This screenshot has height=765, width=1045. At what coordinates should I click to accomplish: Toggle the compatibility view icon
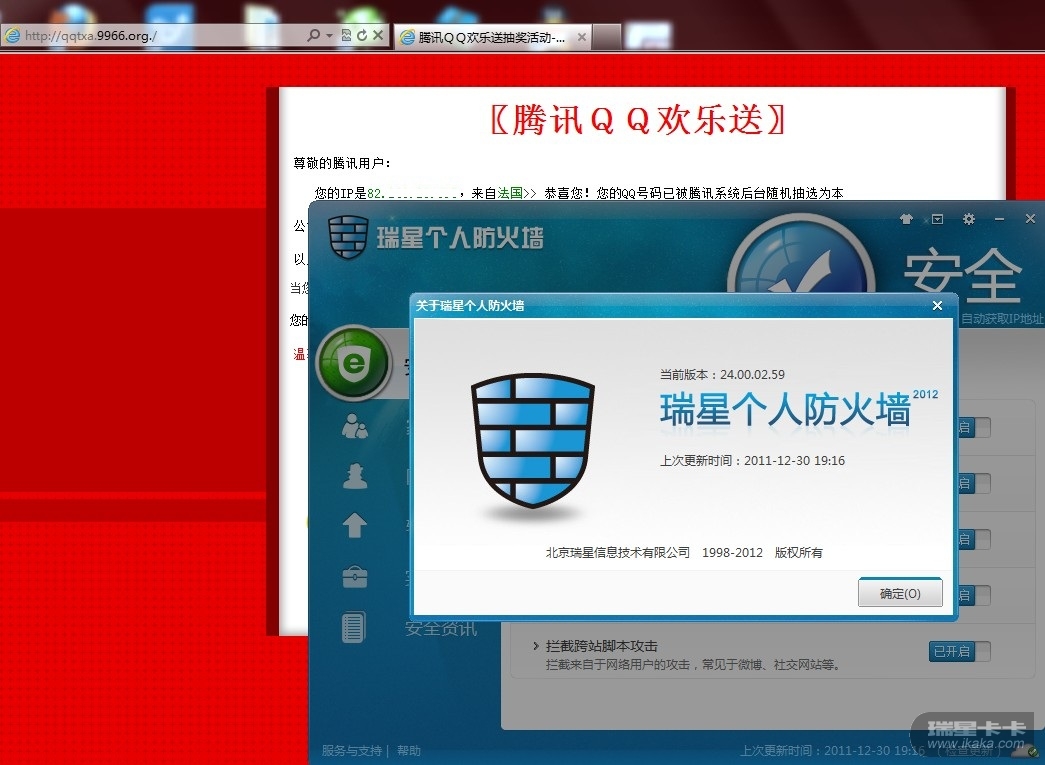(x=346, y=35)
